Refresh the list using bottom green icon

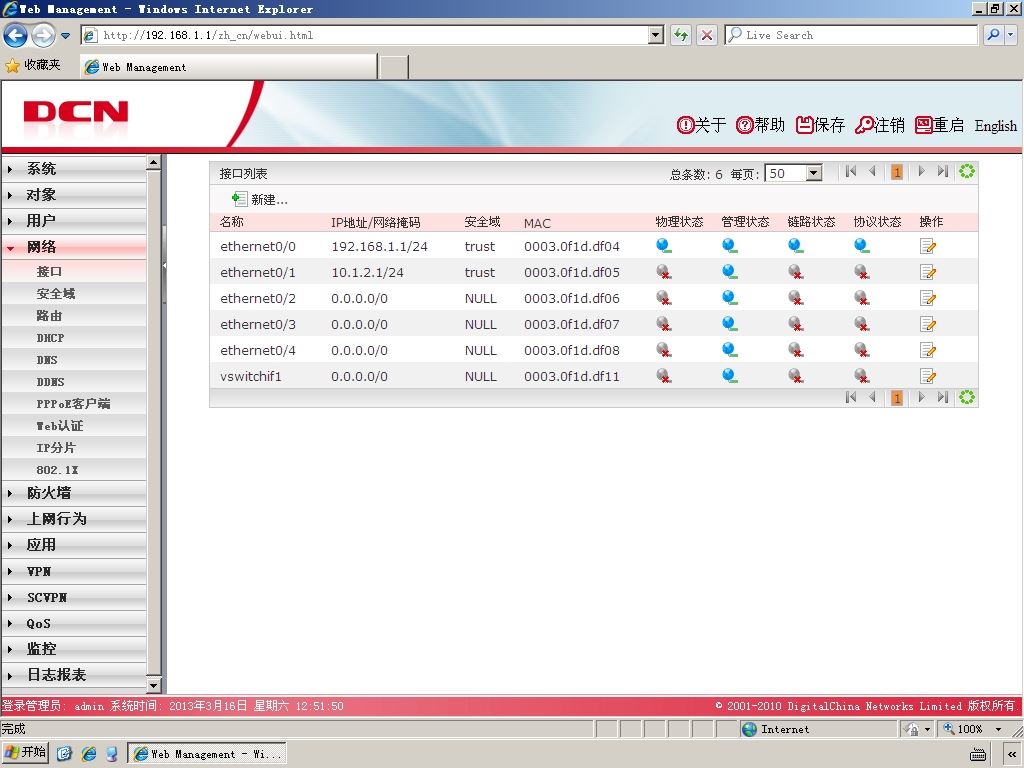pos(967,397)
